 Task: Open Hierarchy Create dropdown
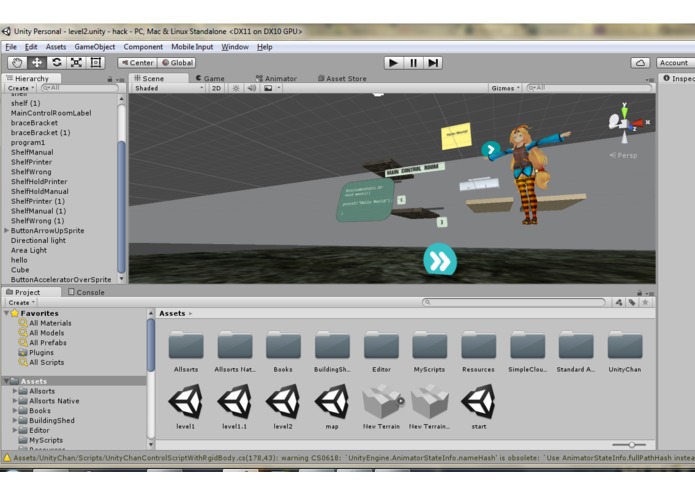(20, 88)
